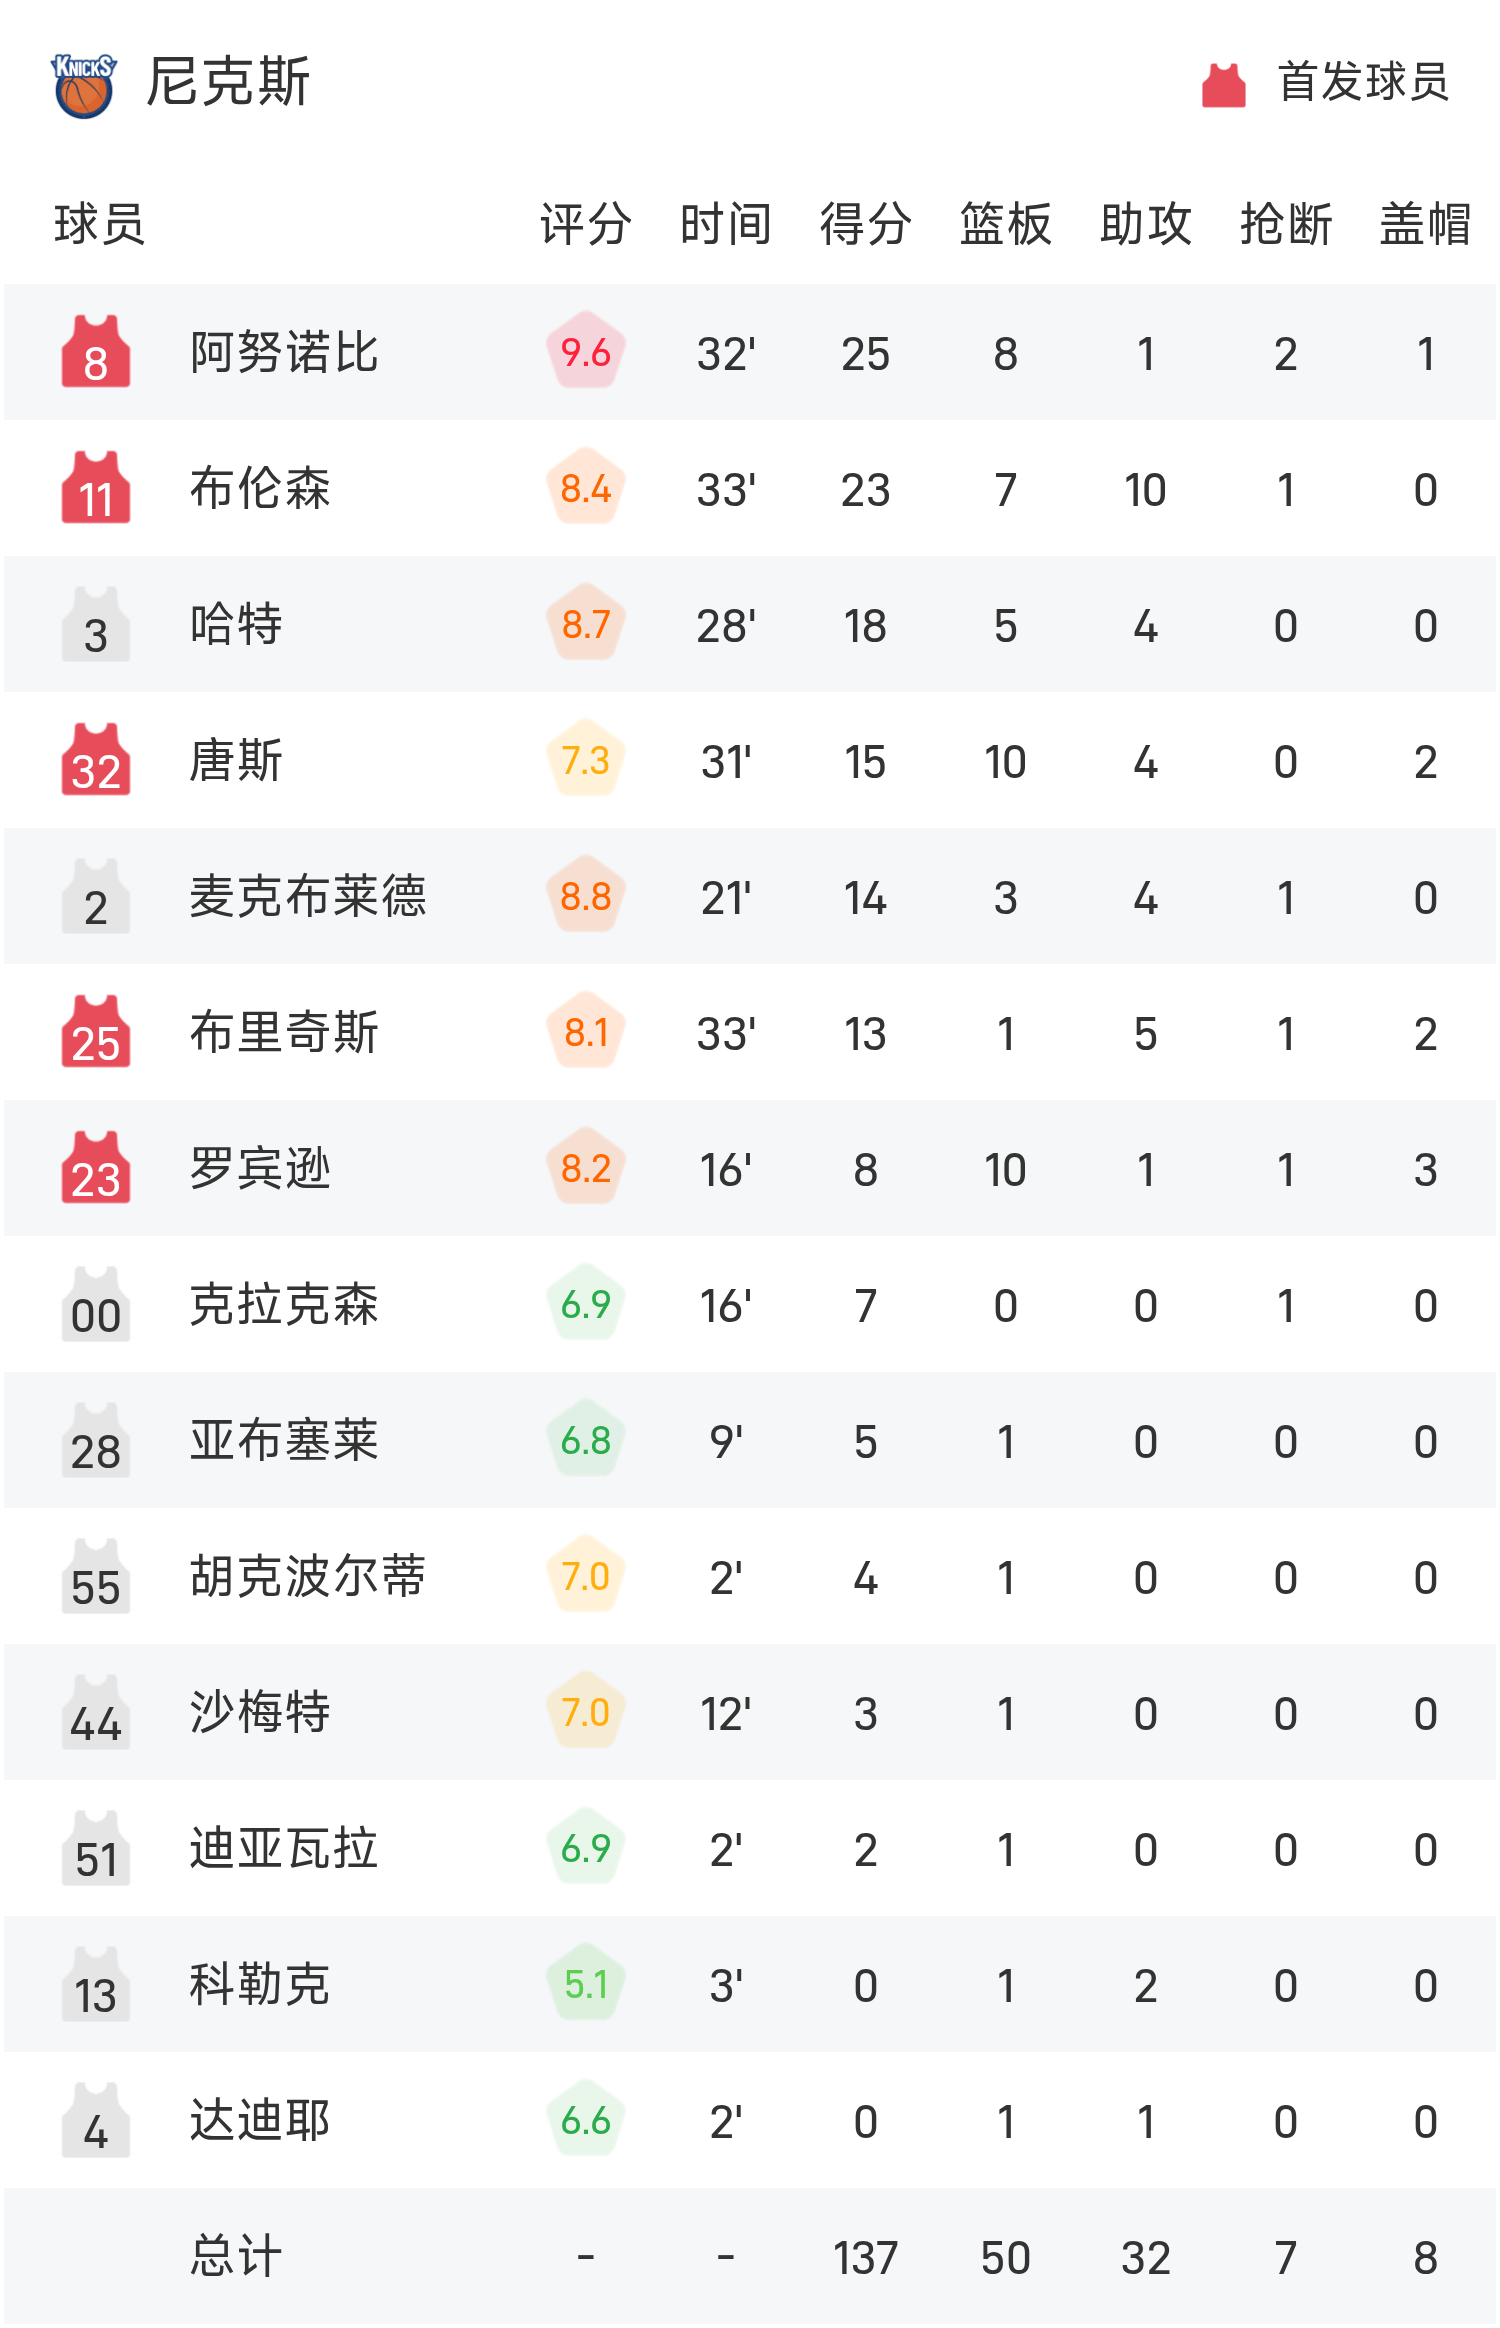Click jersey number 8 icon for 阿努诺比

pyautogui.click(x=96, y=352)
